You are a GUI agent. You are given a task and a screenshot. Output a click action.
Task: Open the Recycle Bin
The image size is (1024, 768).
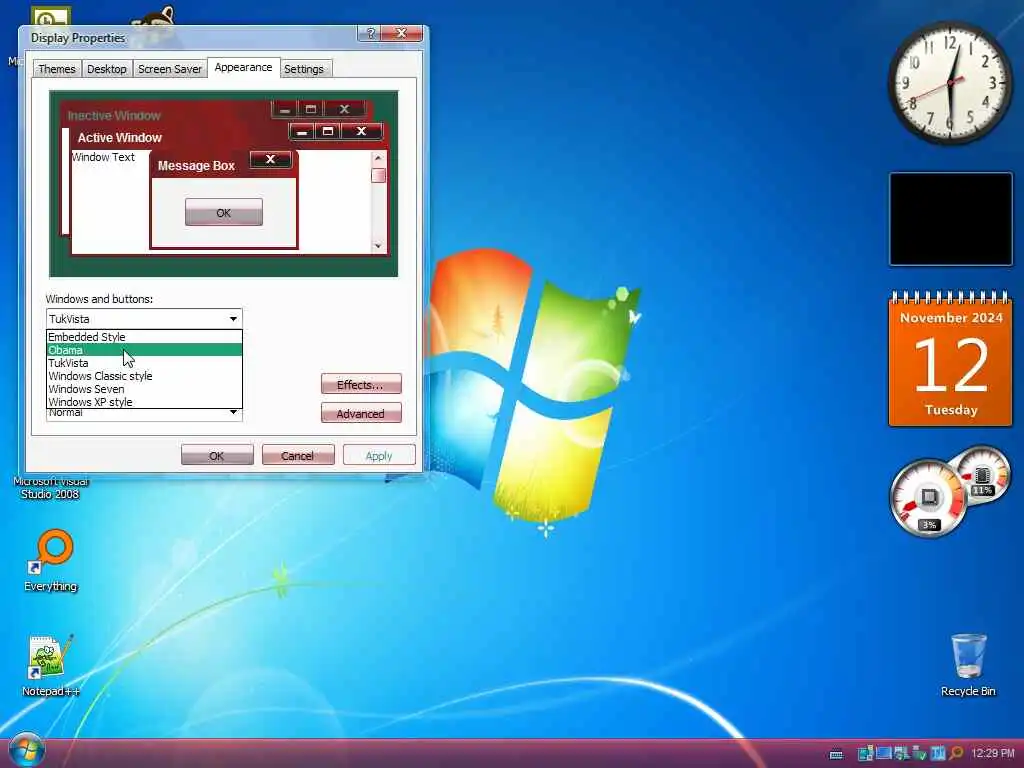click(968, 665)
